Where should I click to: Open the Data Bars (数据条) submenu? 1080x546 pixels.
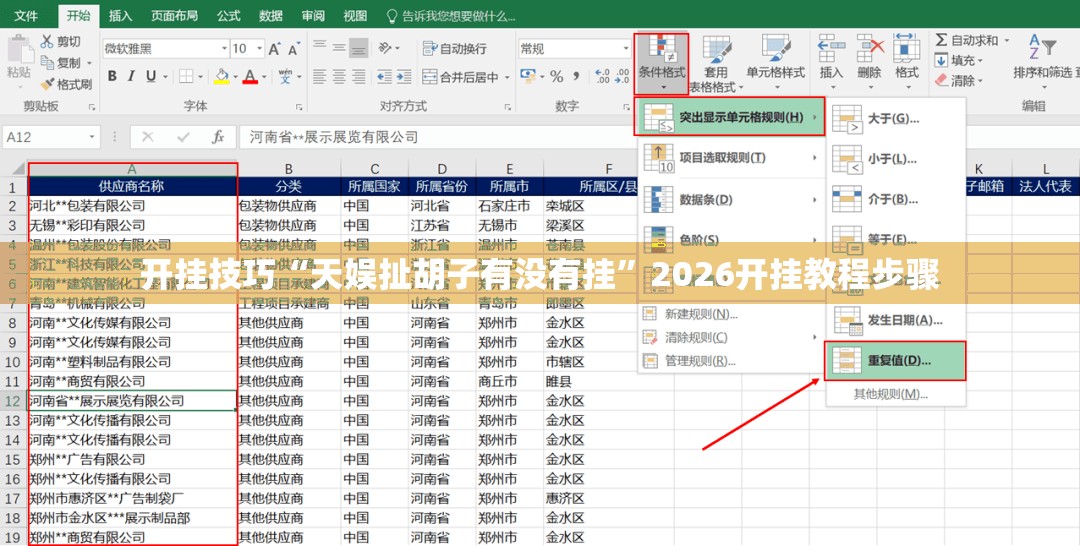(x=729, y=199)
